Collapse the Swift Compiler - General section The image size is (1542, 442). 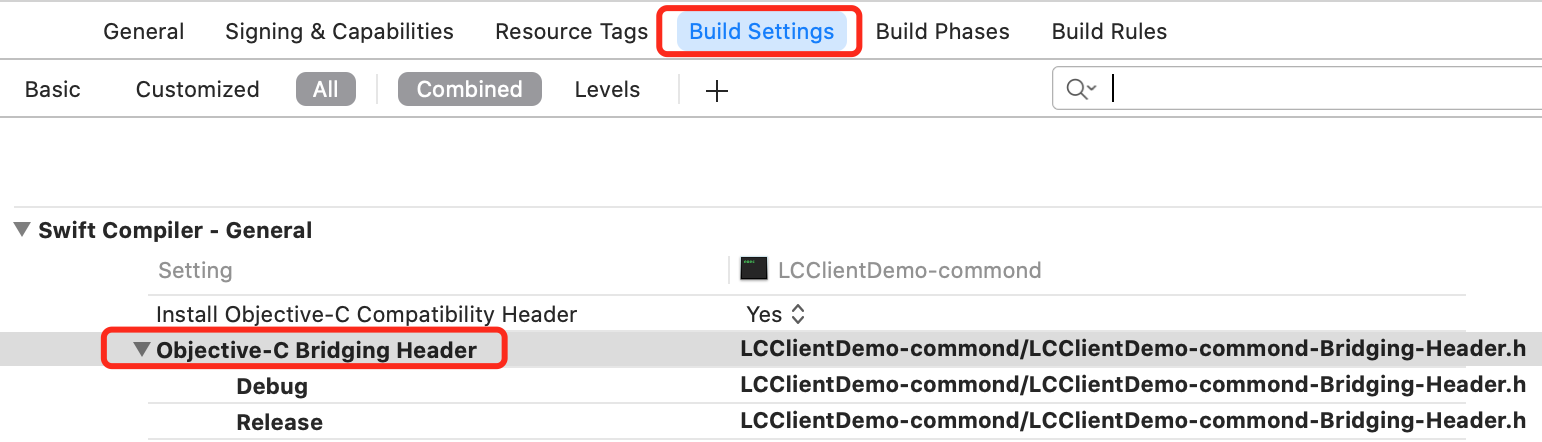click(x=22, y=230)
